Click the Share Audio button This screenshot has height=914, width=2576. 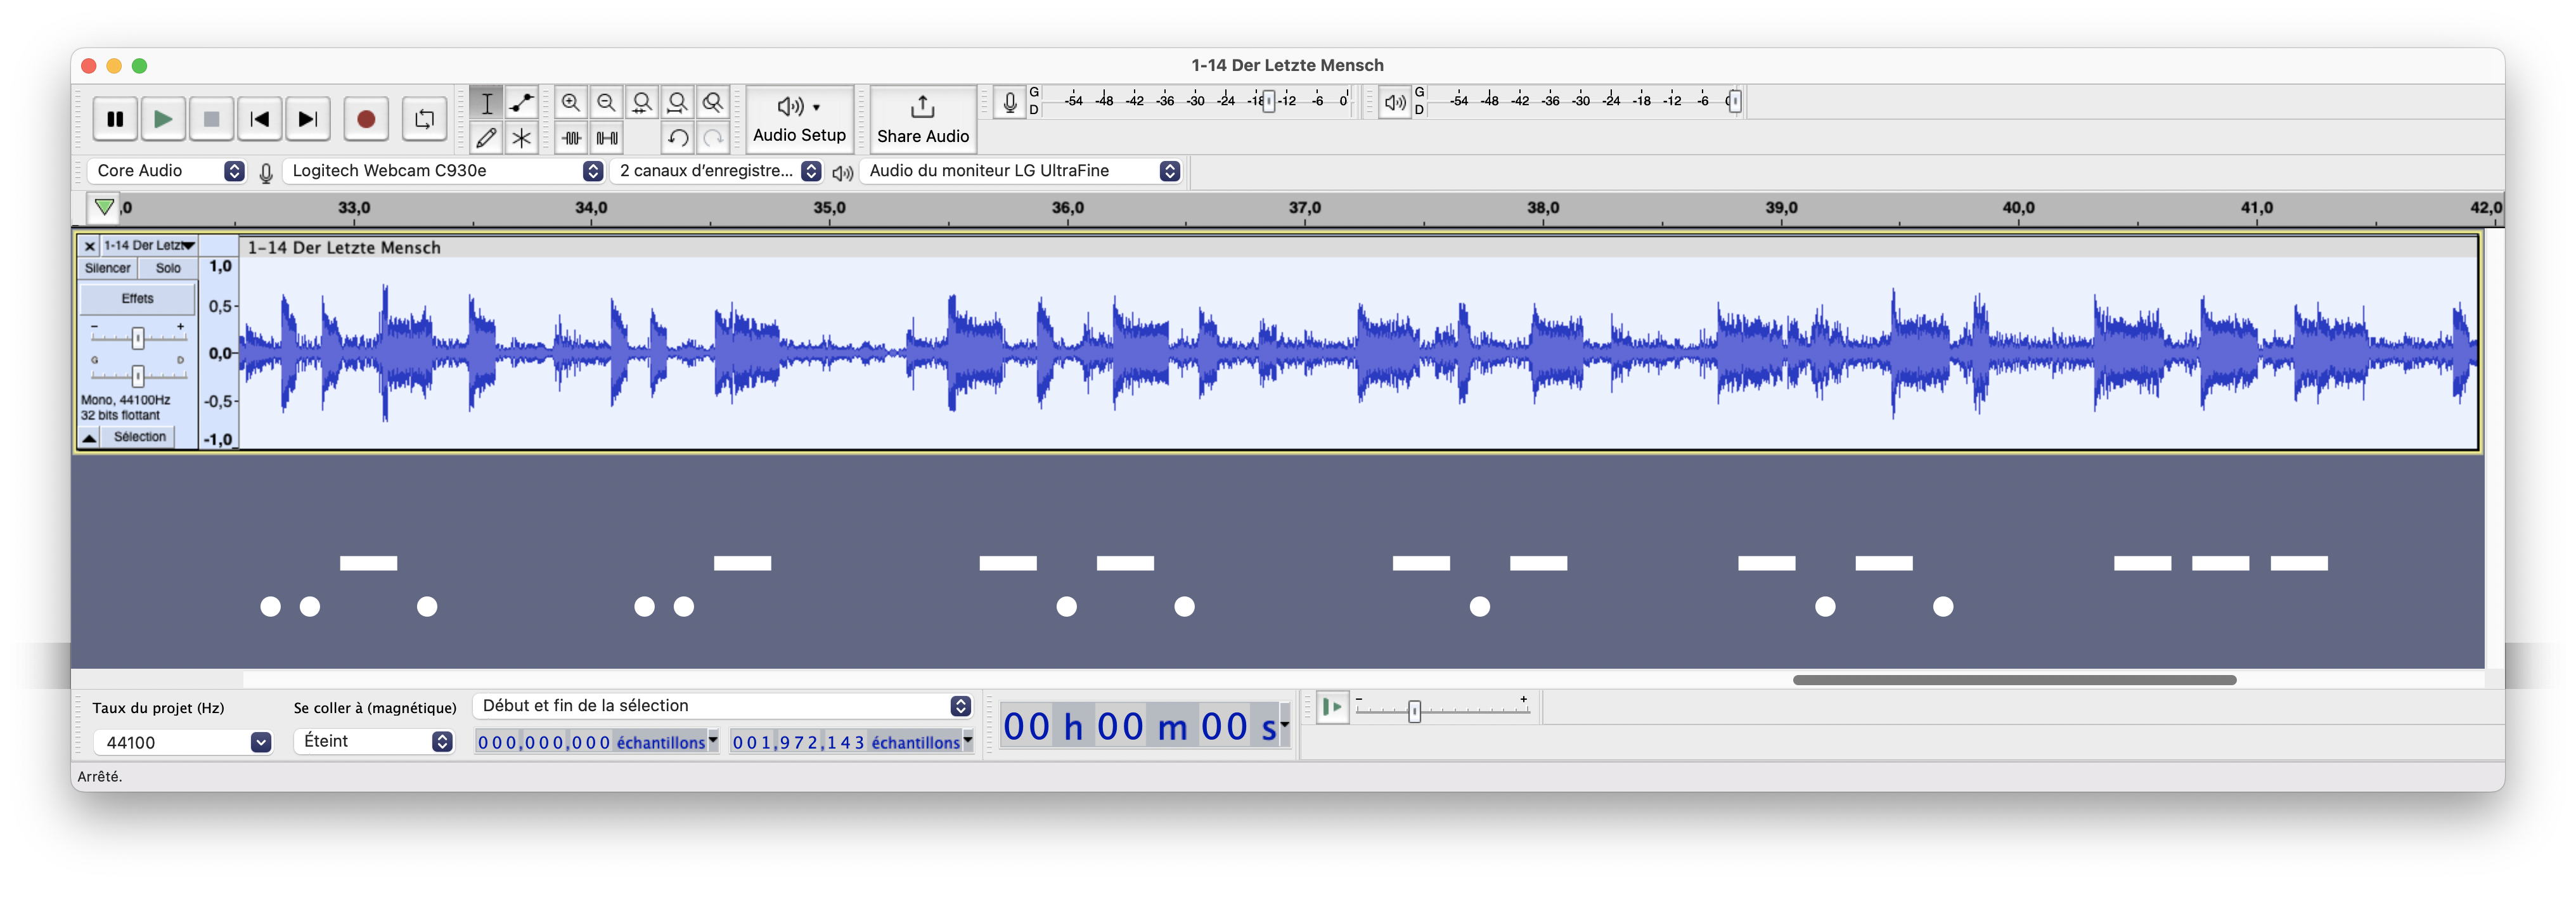[922, 119]
